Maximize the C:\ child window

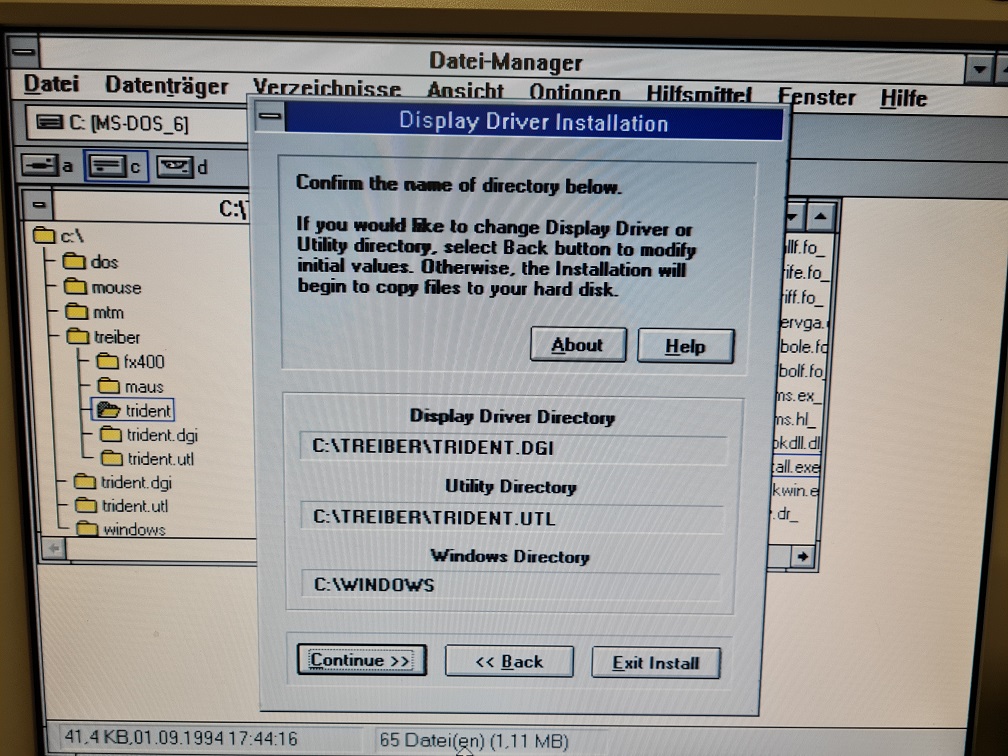point(821,217)
